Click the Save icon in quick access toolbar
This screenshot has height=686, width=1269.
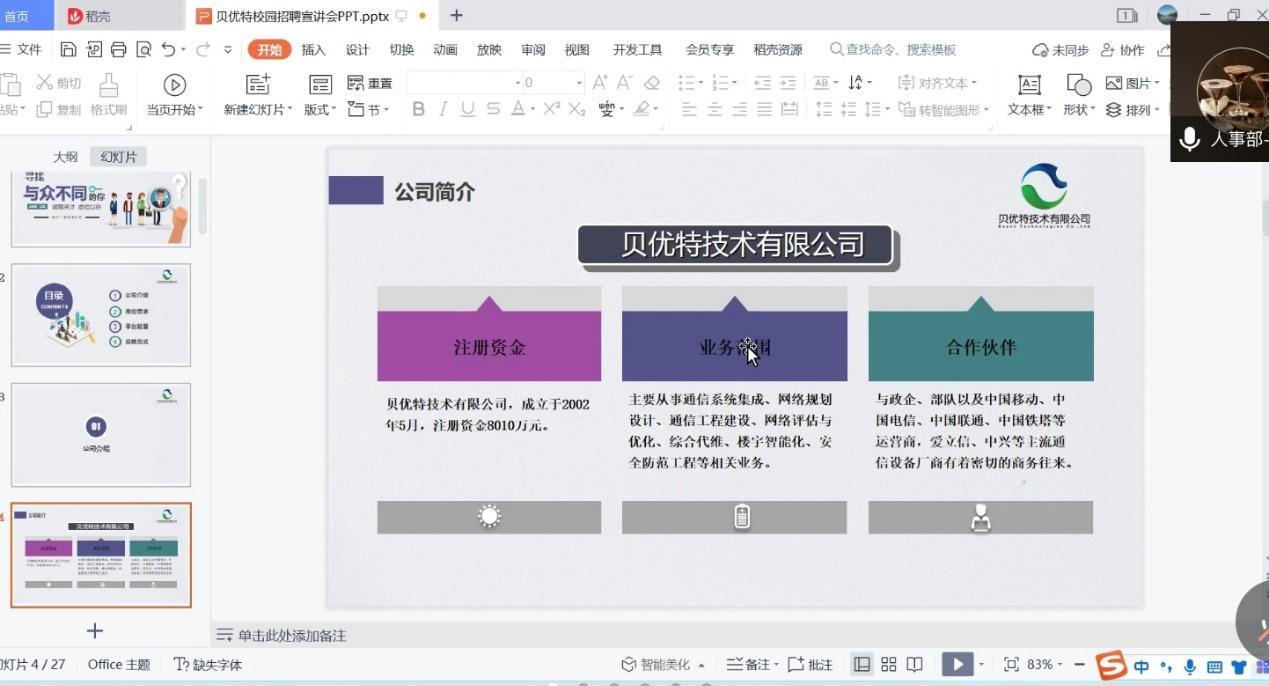point(68,49)
